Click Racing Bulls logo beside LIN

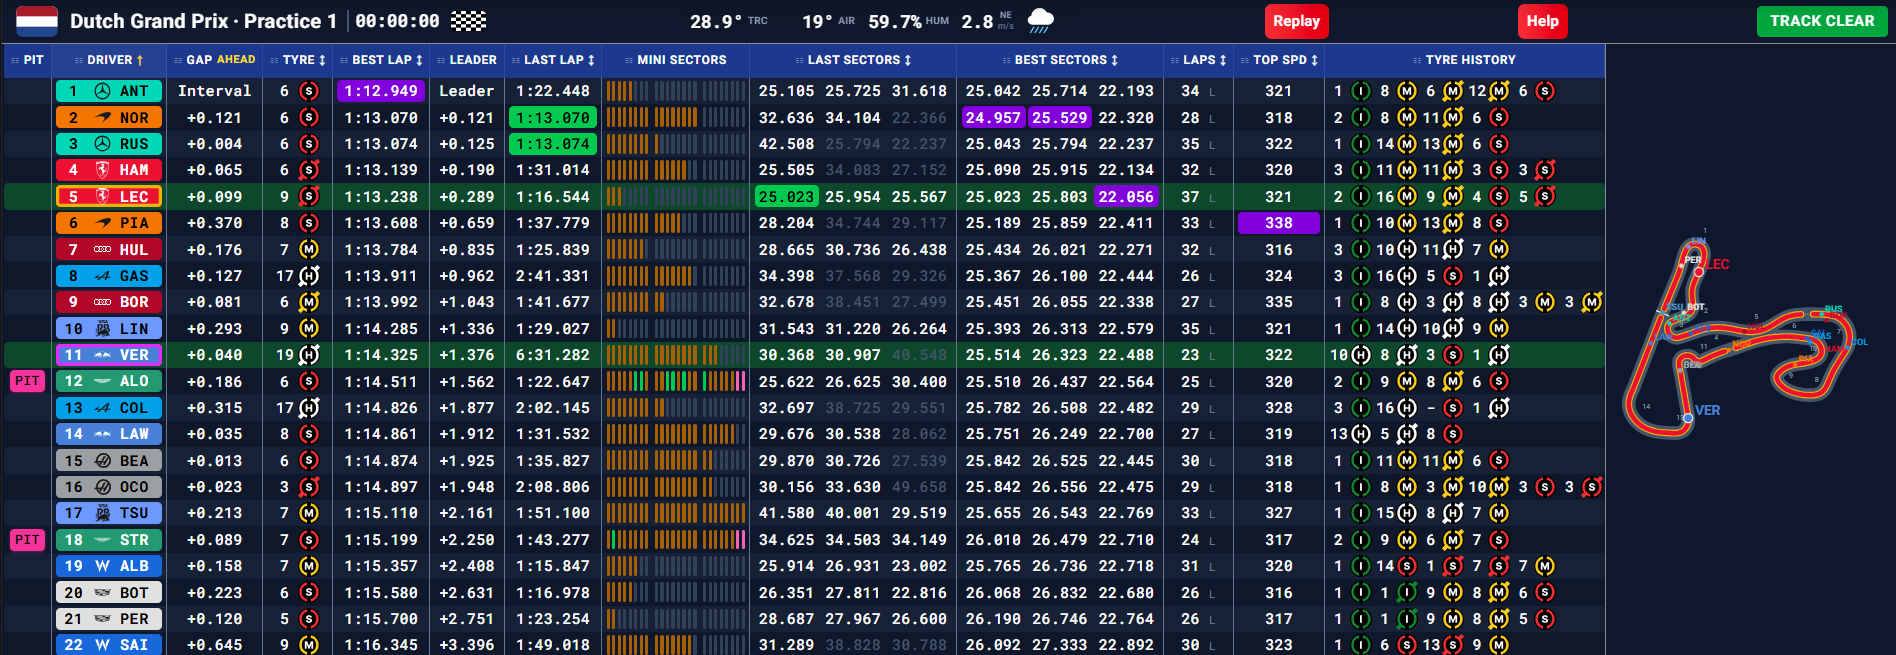[x=102, y=329]
